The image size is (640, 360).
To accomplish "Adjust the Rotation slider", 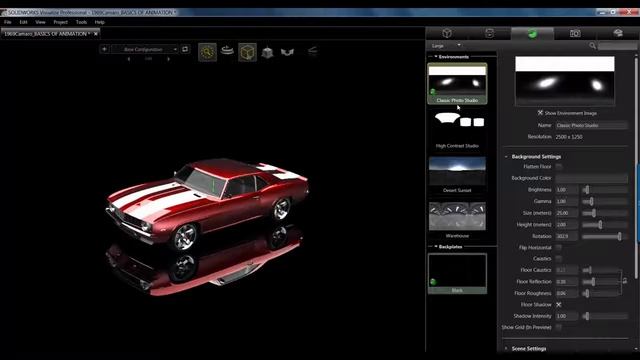I will coord(605,236).
